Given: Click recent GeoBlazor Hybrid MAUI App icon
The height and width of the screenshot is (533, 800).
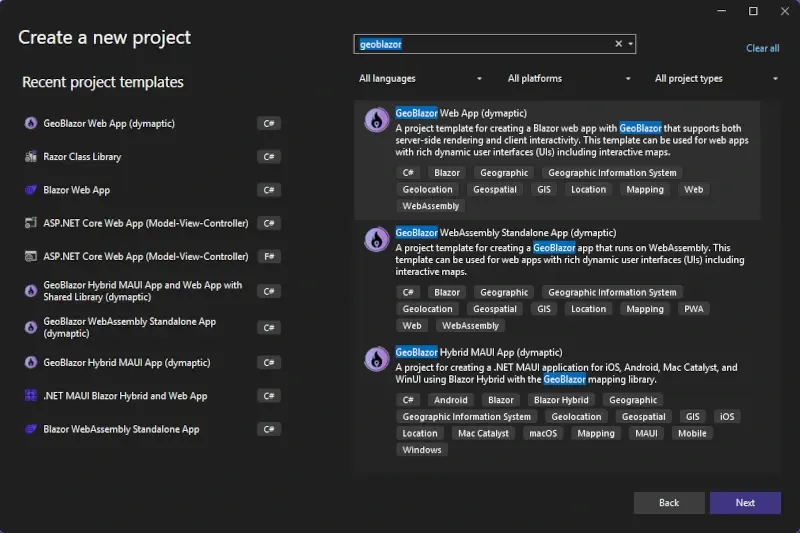Looking at the screenshot, I should point(31,363).
